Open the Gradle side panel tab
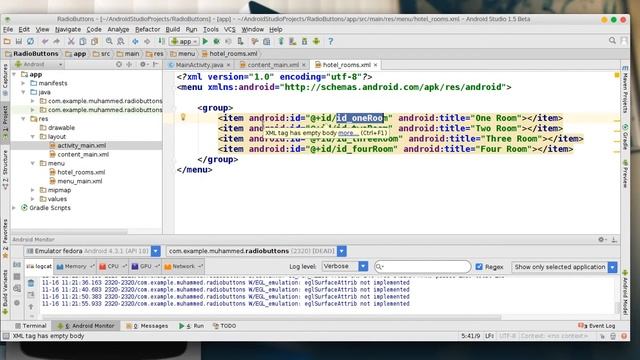This screenshot has height=360, width=640. click(625, 137)
